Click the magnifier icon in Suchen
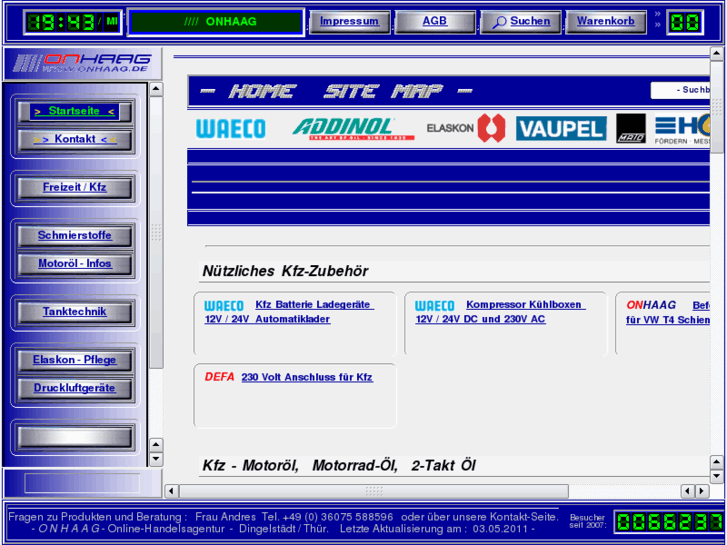 coord(499,22)
